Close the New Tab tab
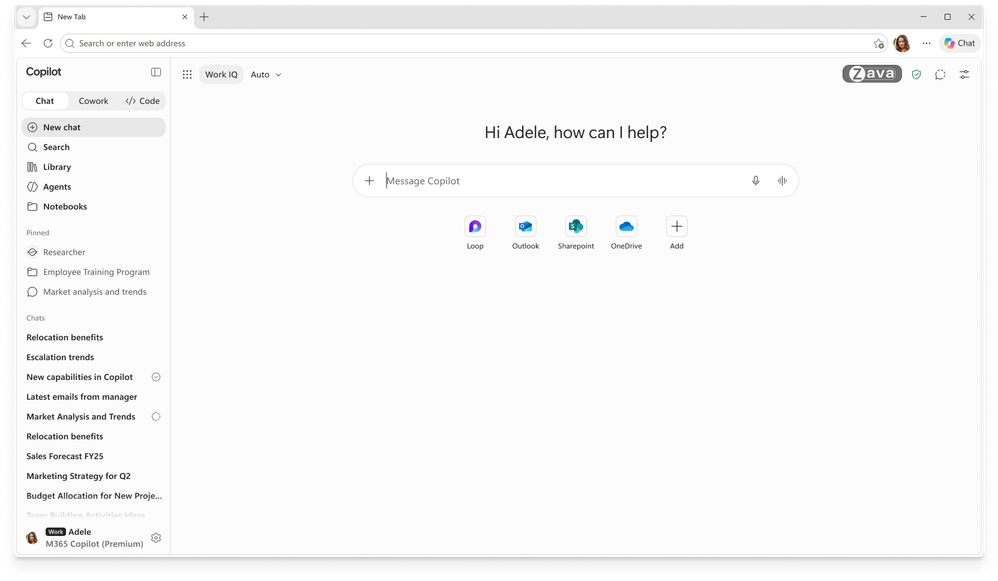This screenshot has width=998, height=581. point(185,17)
